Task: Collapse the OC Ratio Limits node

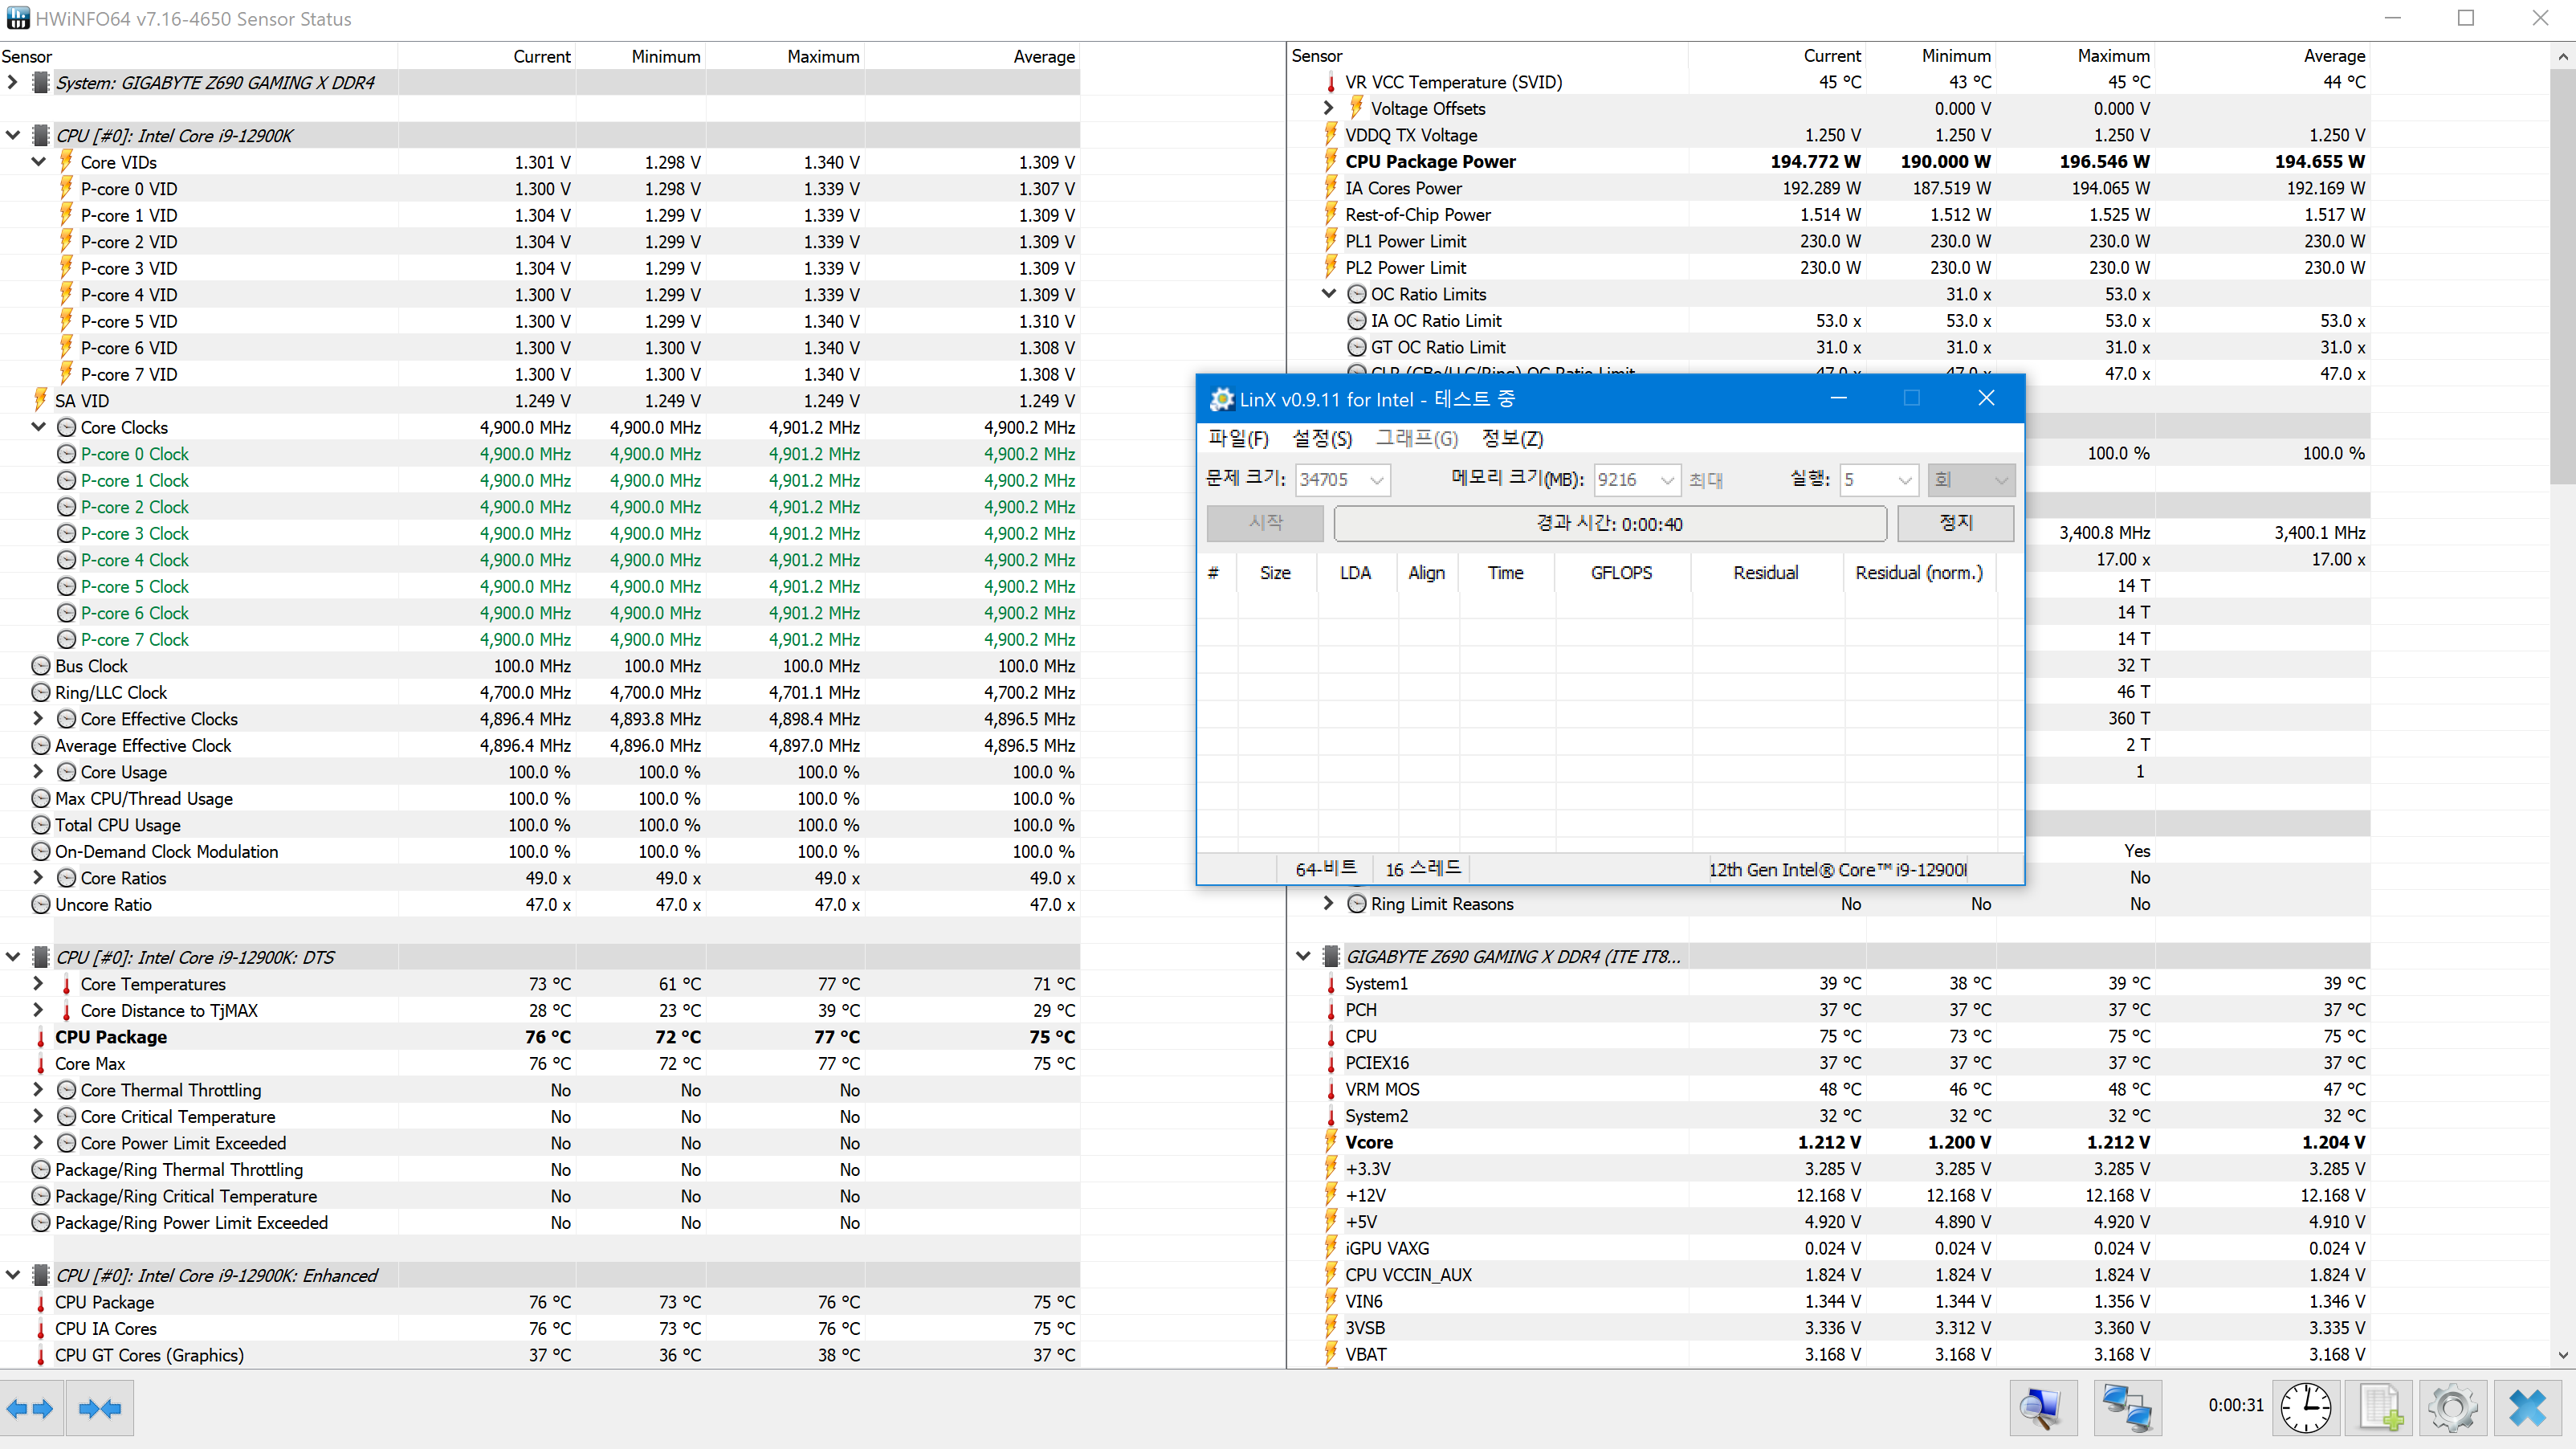Action: pos(1328,294)
